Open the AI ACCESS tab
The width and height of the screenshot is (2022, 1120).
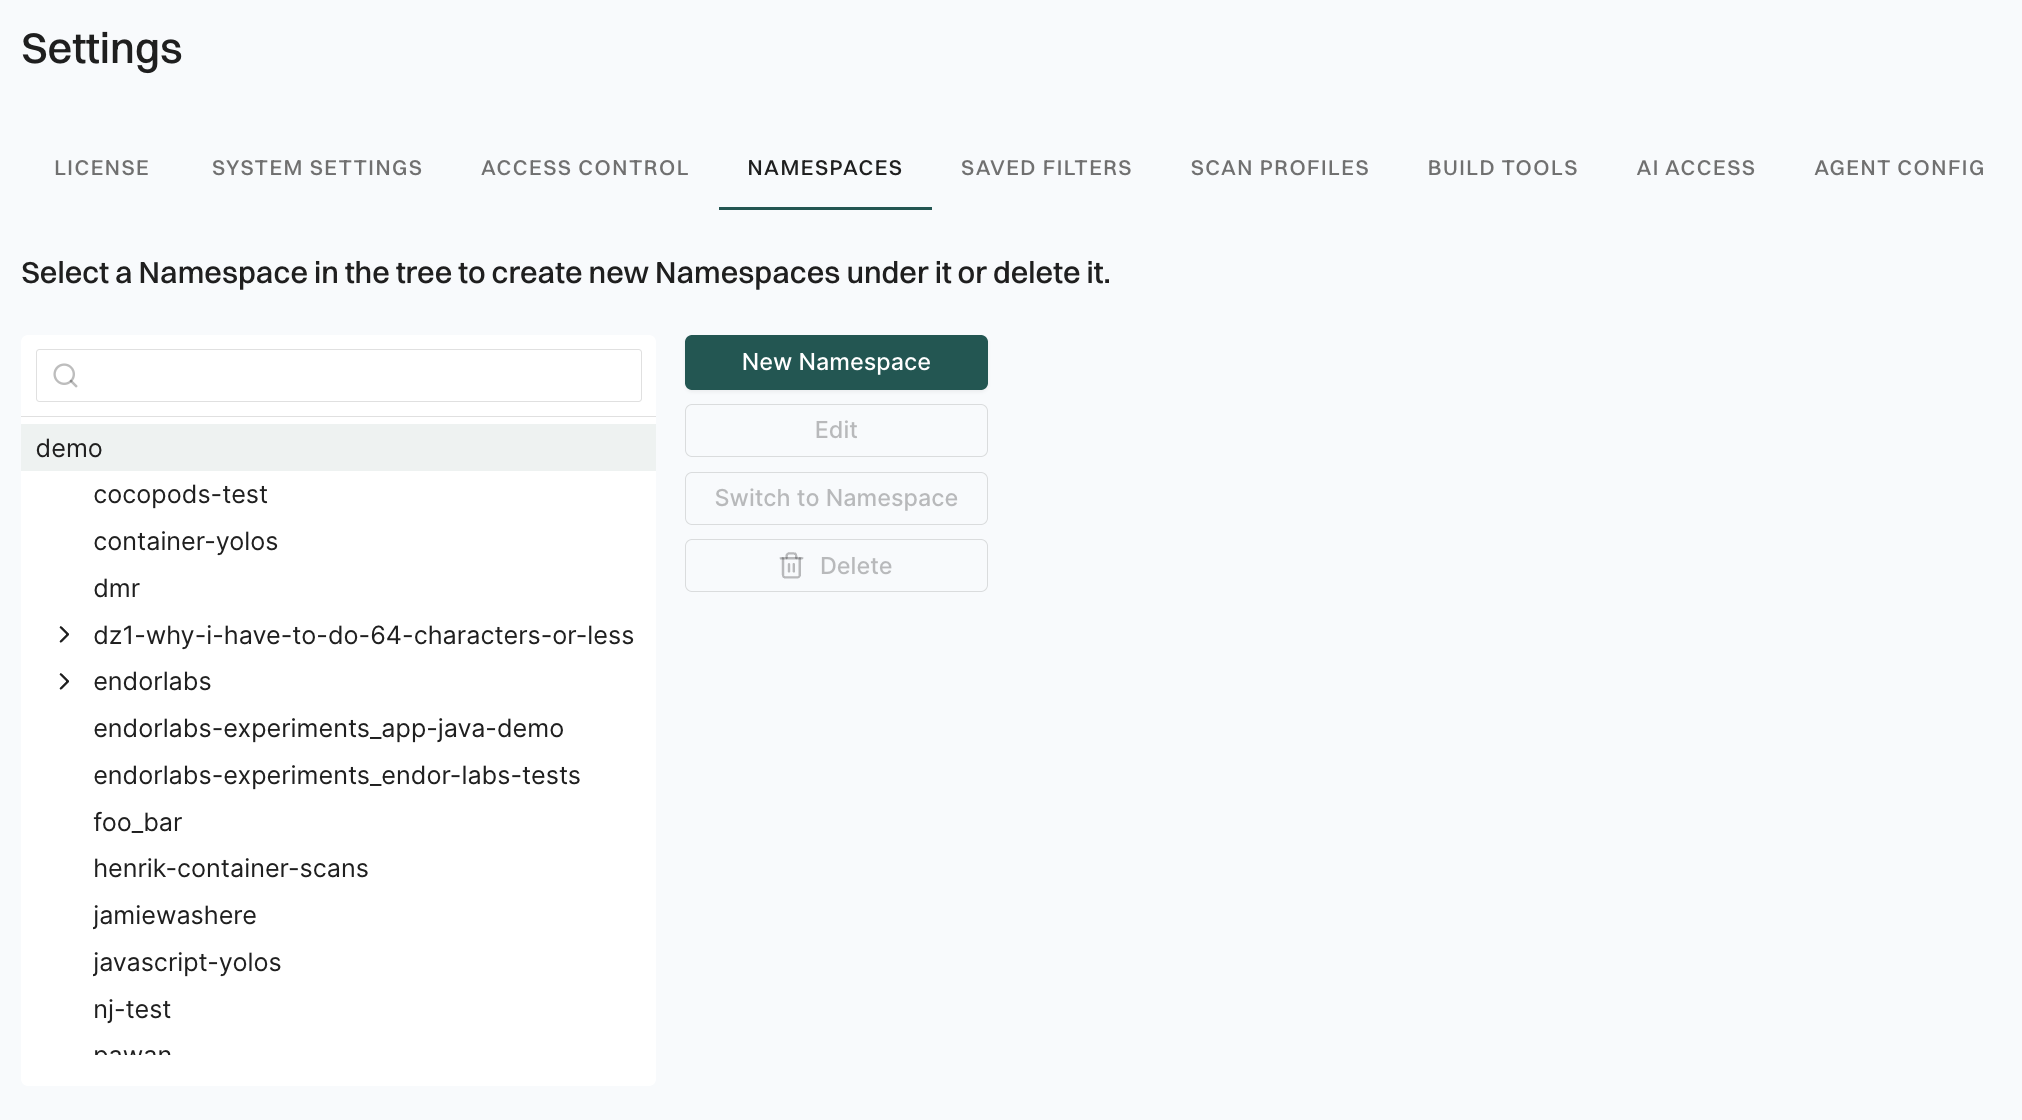click(x=1694, y=167)
